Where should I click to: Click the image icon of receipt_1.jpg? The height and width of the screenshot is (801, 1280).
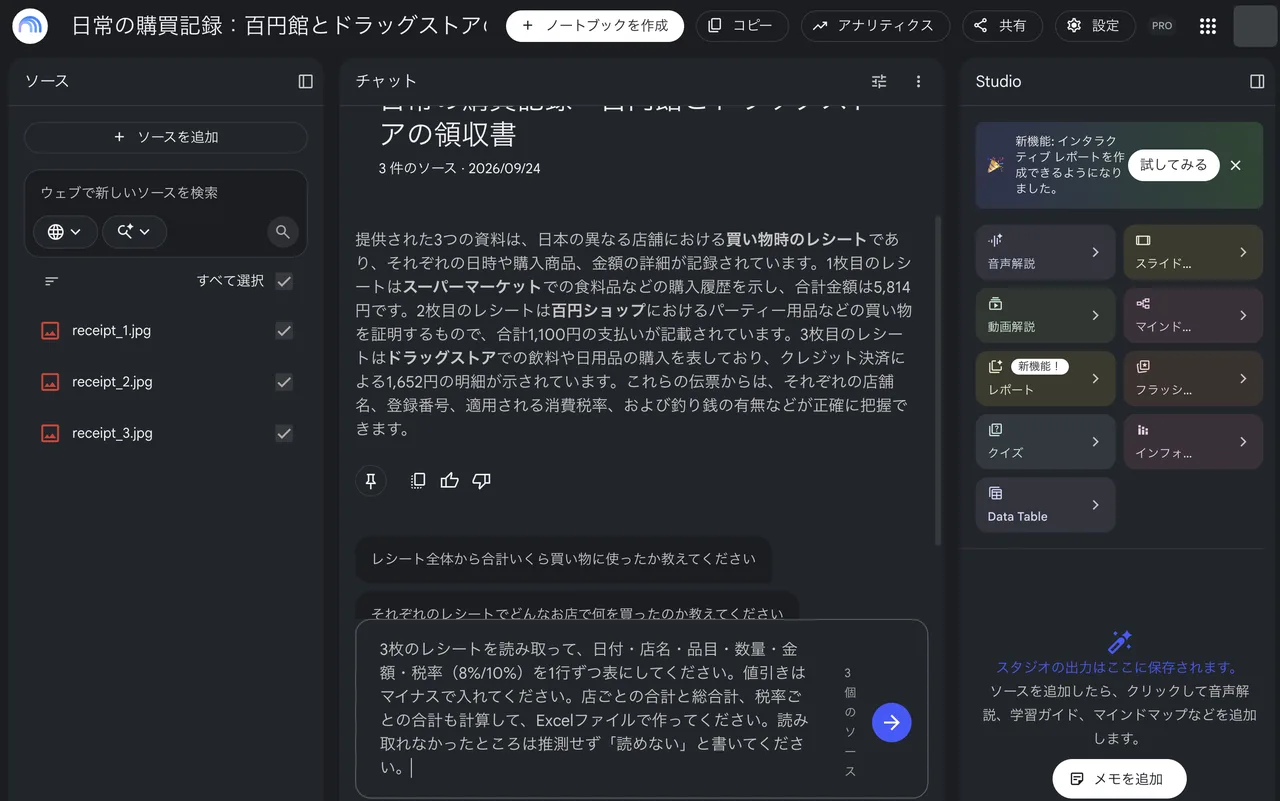tap(50, 330)
